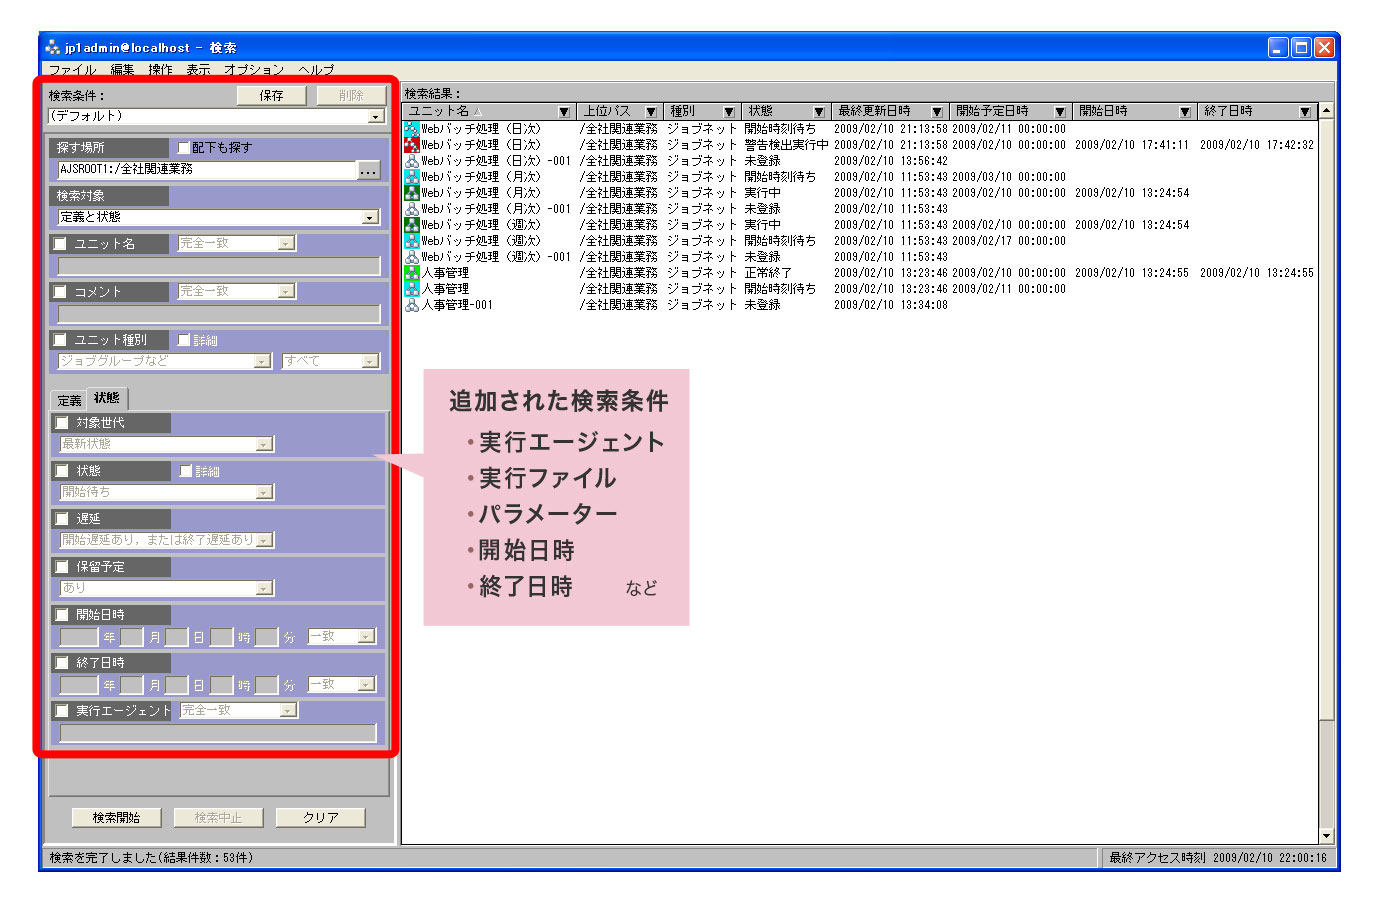Click the icon of the Webバッチ処理（月次）row with status 開始時刻待ち
1378x903 pixels.
412,177
